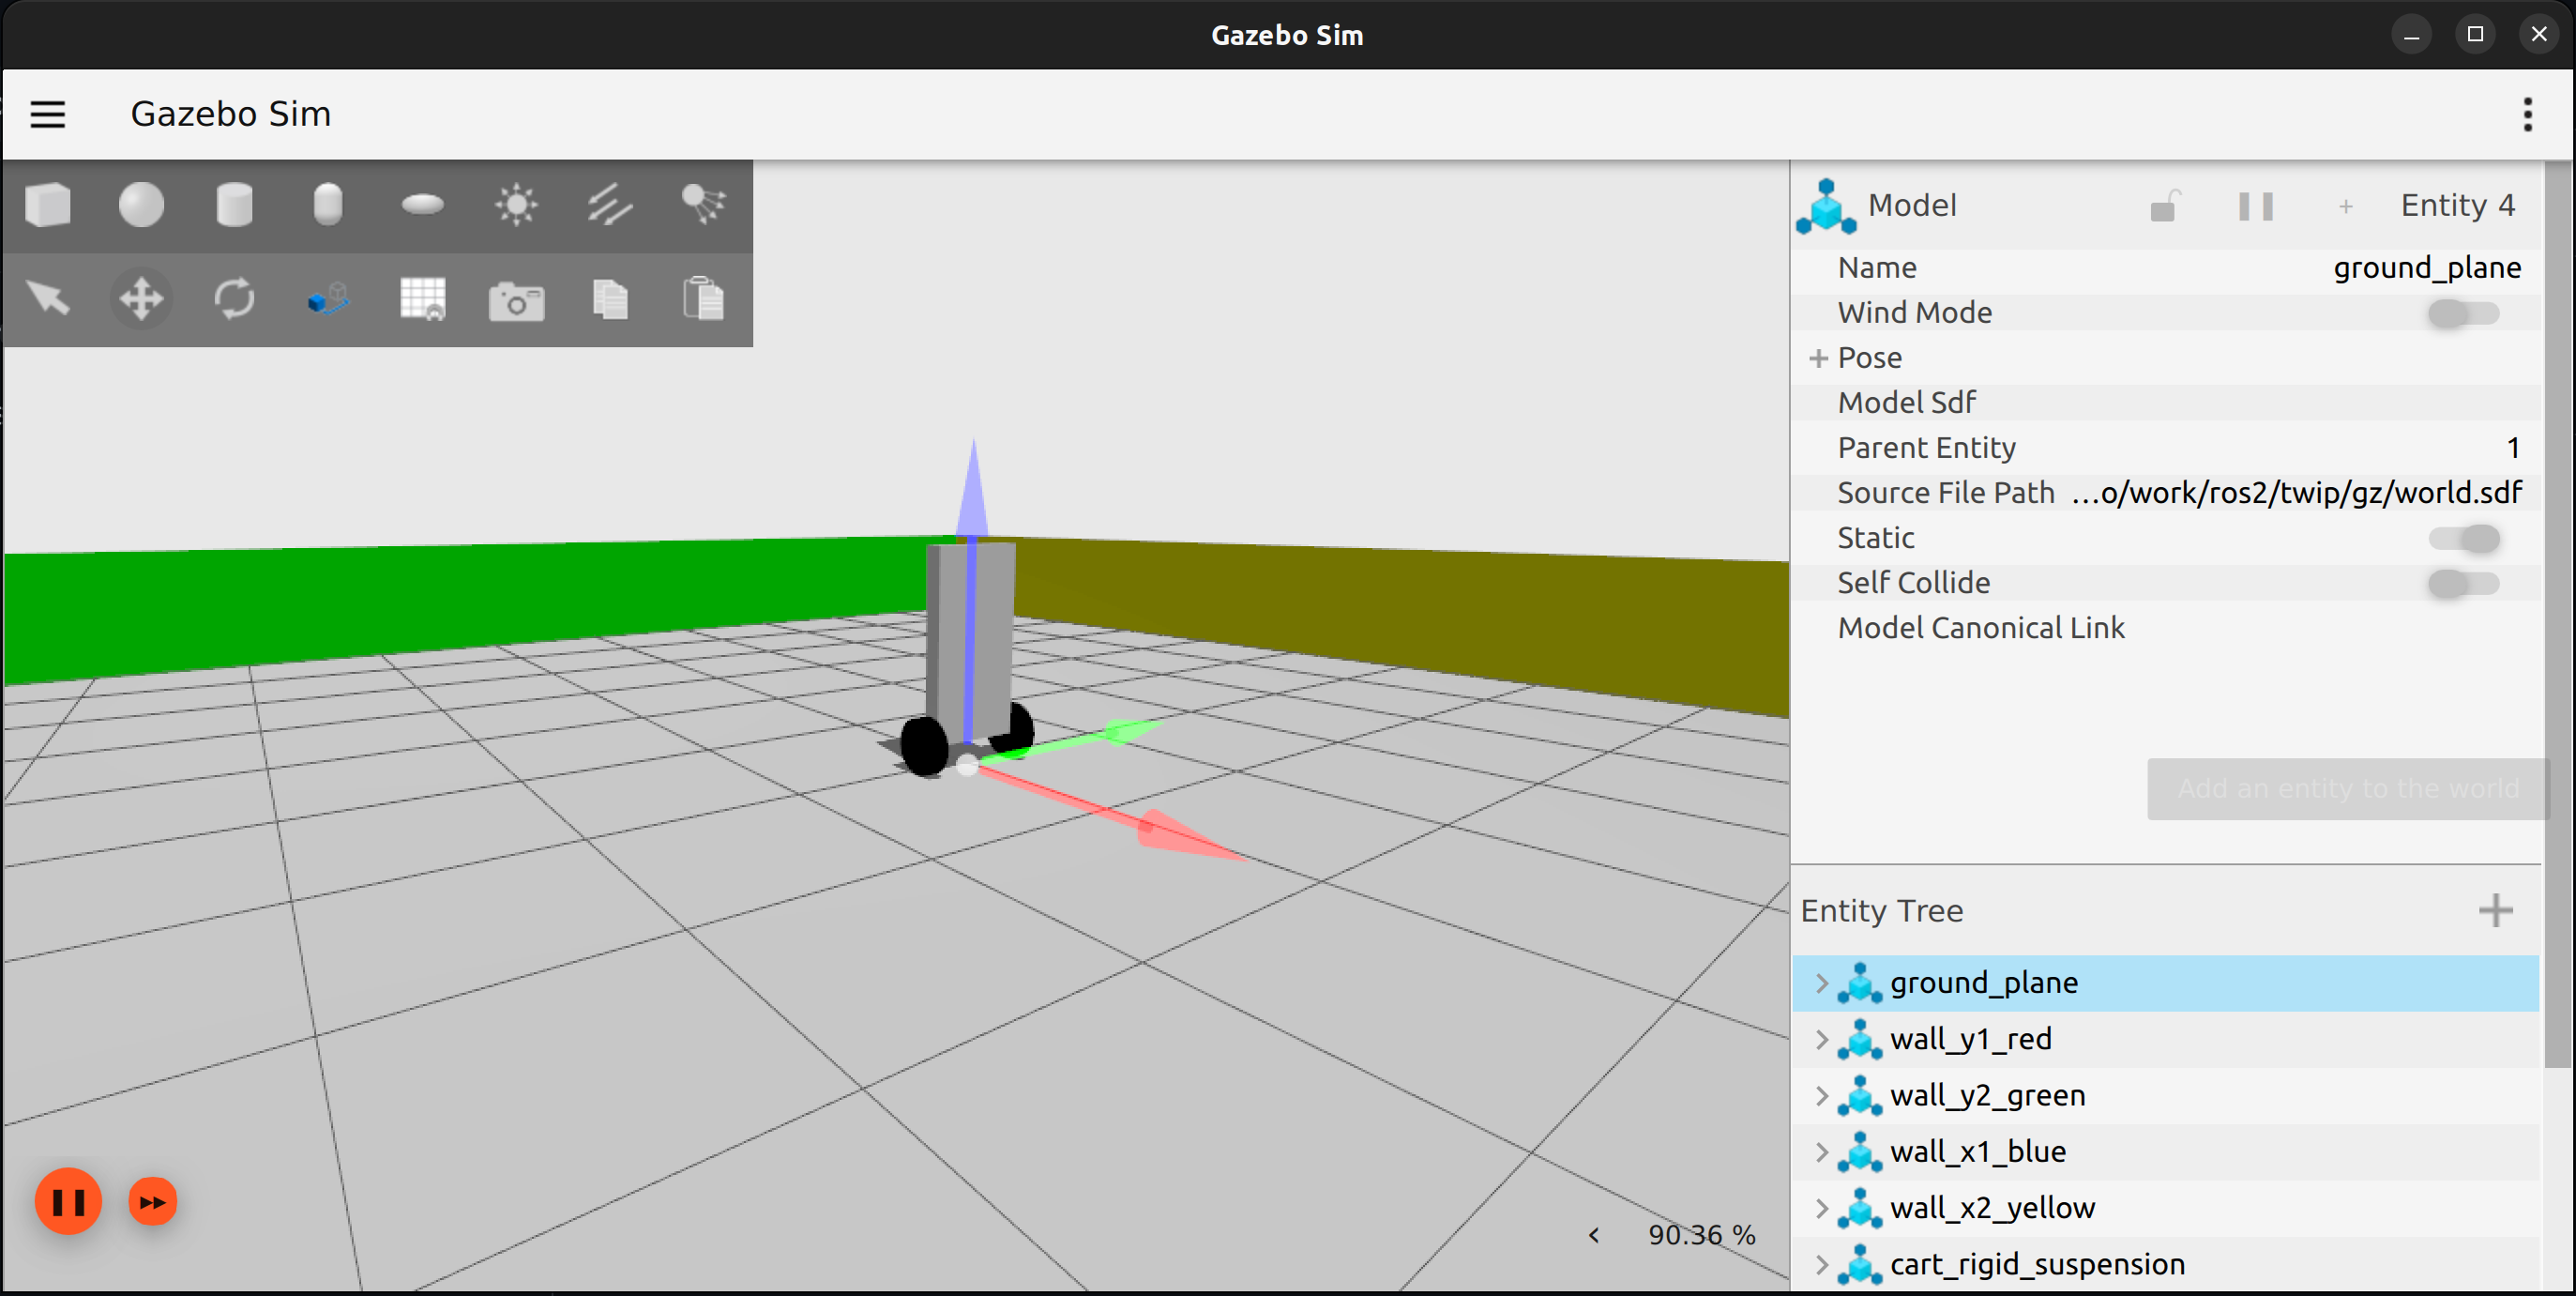2576x1296 pixels.
Task: Expand wall_x1_blue tree item
Action: coord(1821,1151)
